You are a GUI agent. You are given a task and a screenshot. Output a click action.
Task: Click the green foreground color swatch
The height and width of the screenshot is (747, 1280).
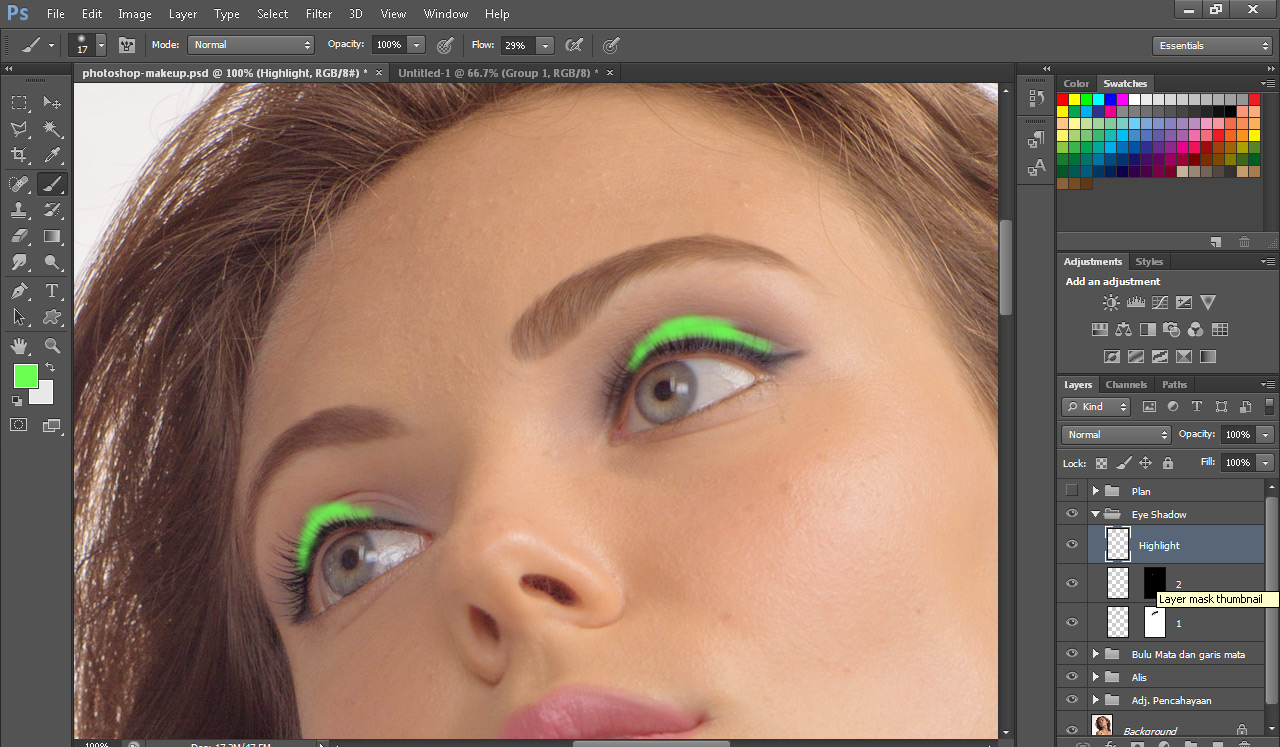[25, 376]
